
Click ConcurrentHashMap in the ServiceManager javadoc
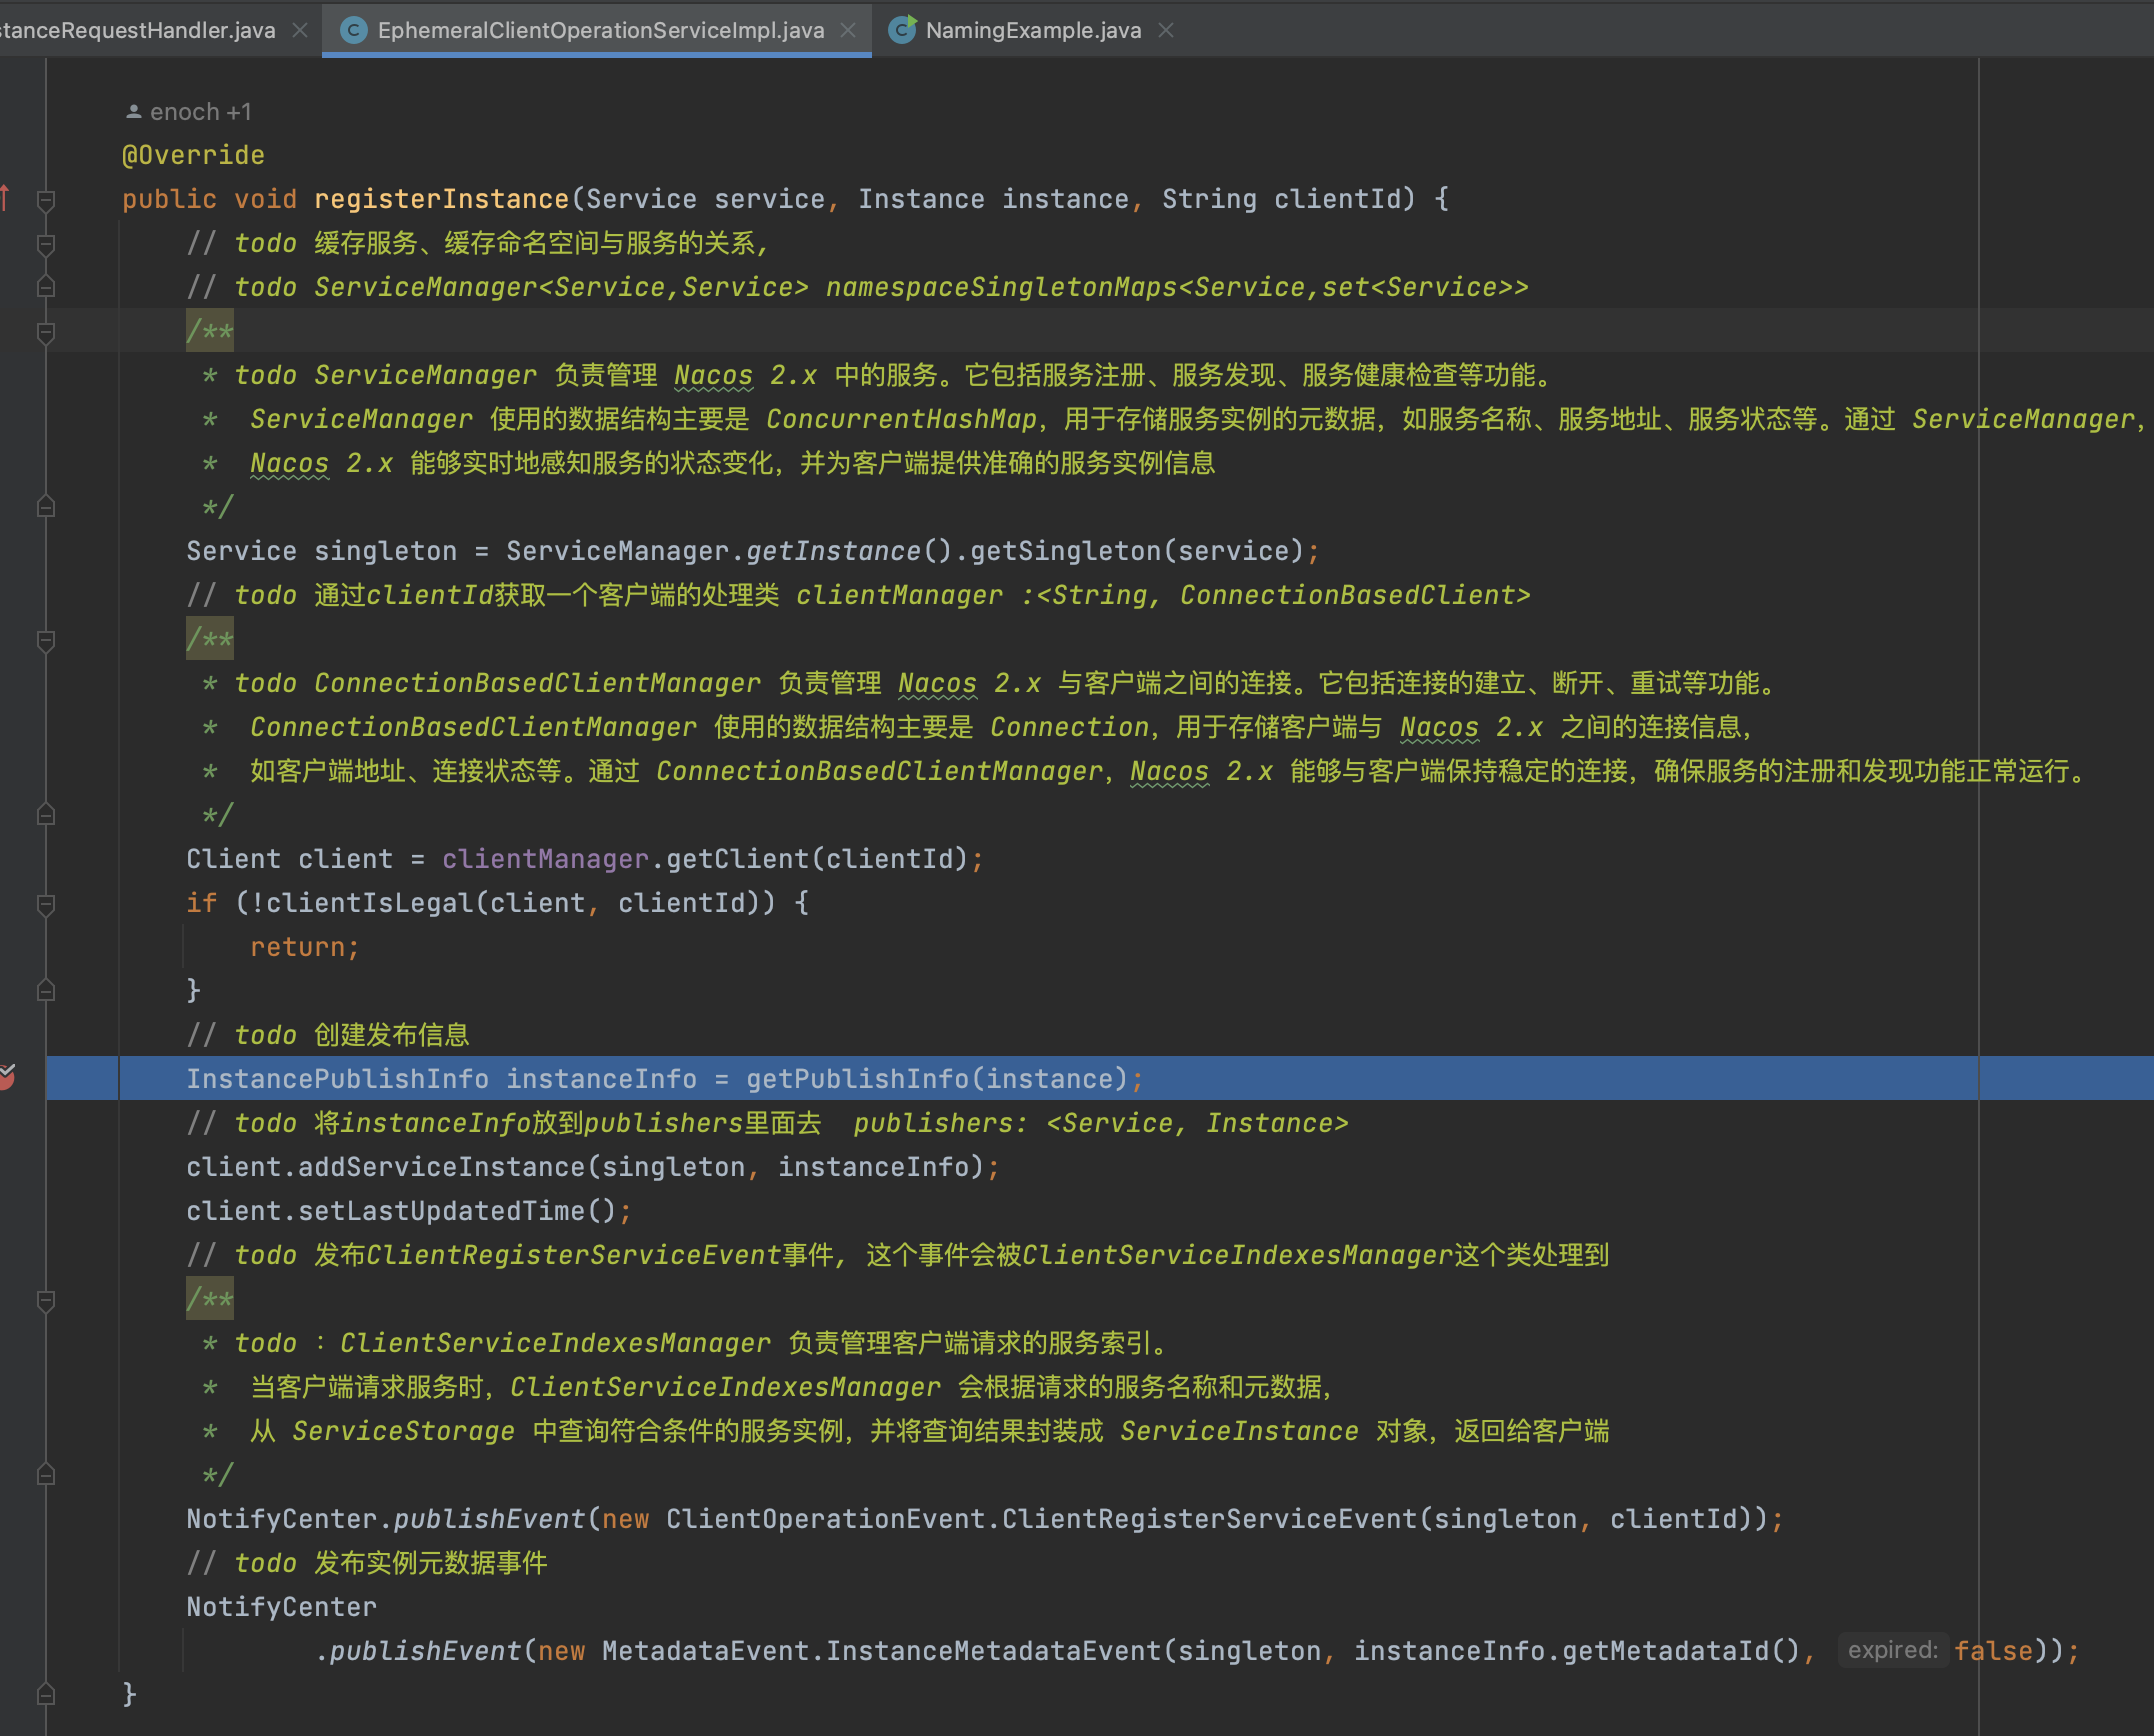(901, 419)
